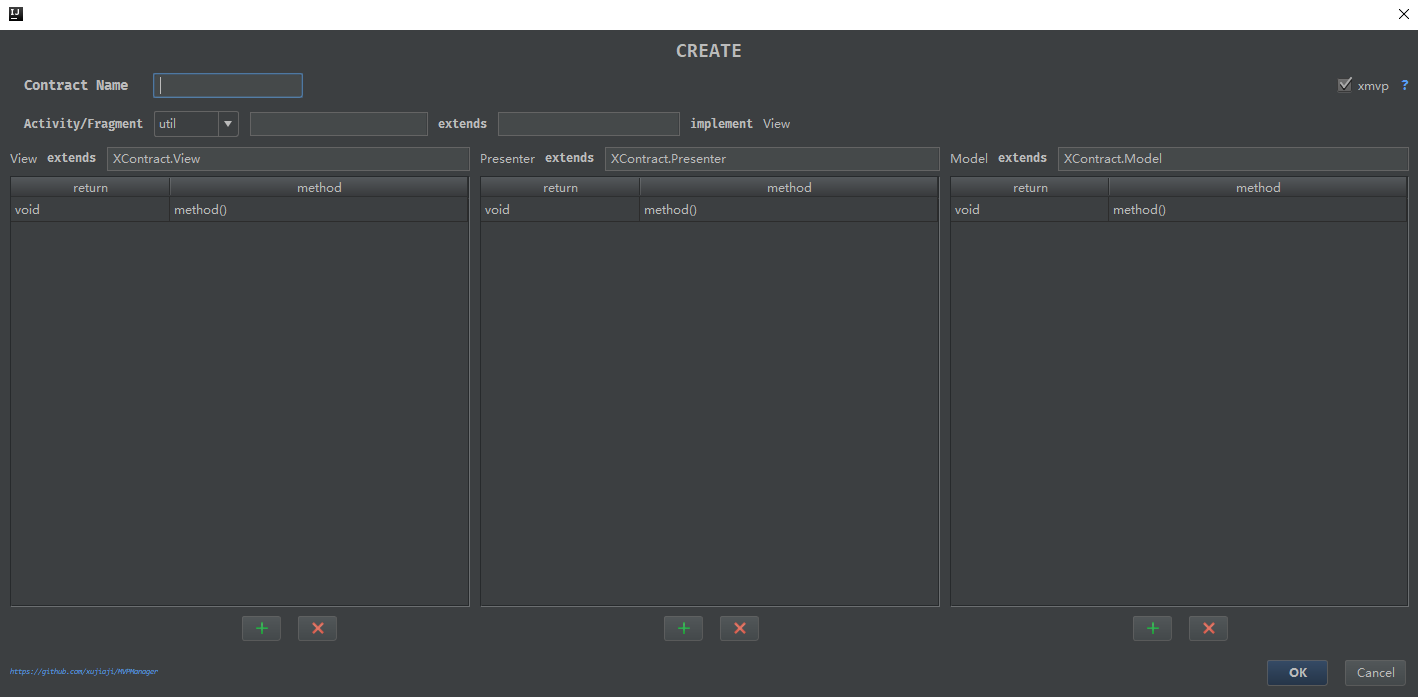Click the return header in View table
The height and width of the screenshot is (697, 1418).
pyautogui.click(x=91, y=187)
